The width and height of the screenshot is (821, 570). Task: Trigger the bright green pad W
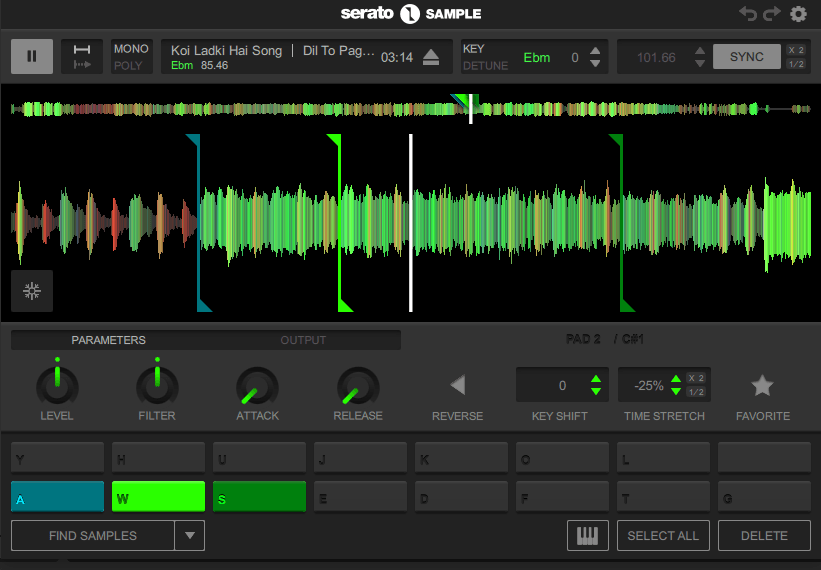coord(159,497)
